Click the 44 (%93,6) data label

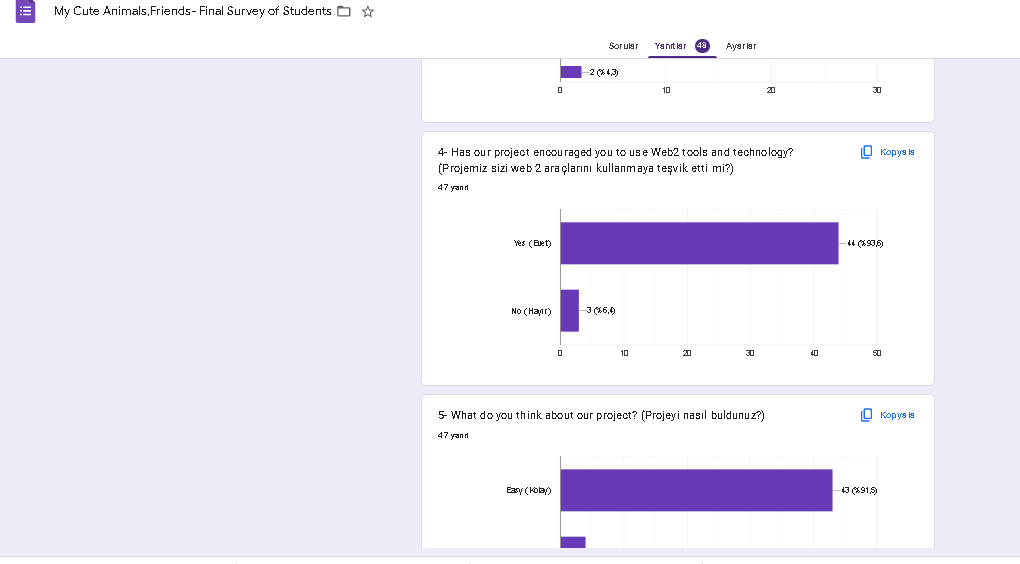[865, 243]
